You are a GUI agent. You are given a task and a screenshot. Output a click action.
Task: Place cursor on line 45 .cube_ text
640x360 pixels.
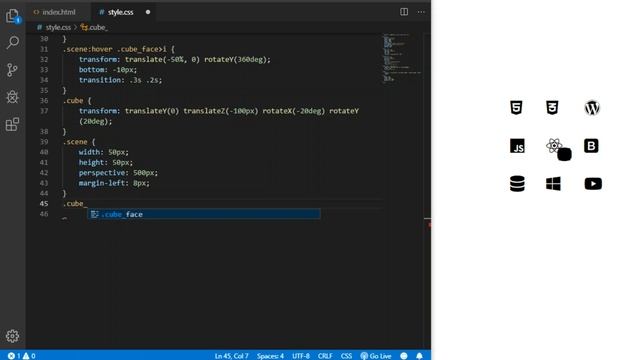[75, 203]
